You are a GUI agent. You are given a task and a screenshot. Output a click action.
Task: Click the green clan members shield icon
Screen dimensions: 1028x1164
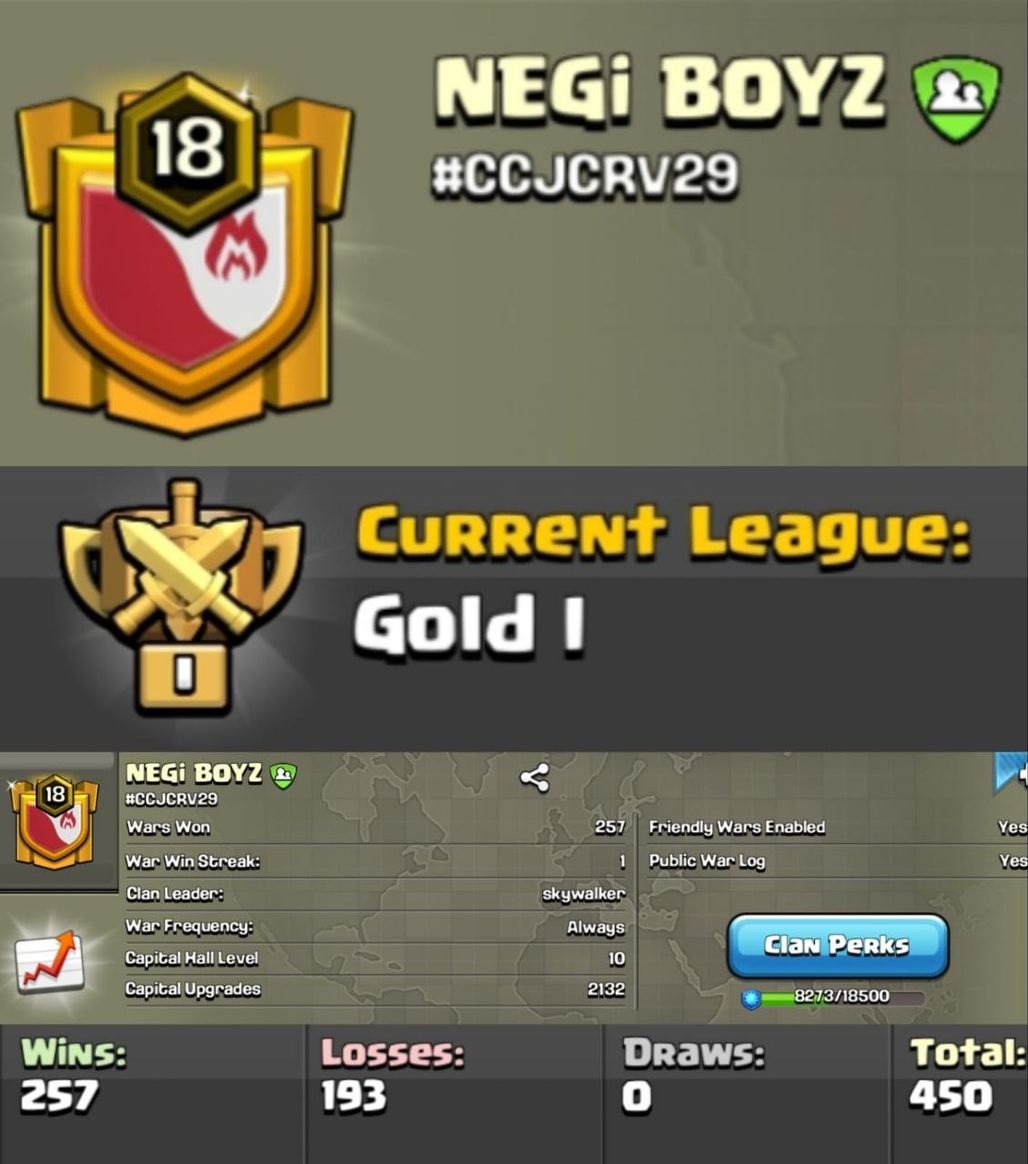pyautogui.click(x=956, y=98)
